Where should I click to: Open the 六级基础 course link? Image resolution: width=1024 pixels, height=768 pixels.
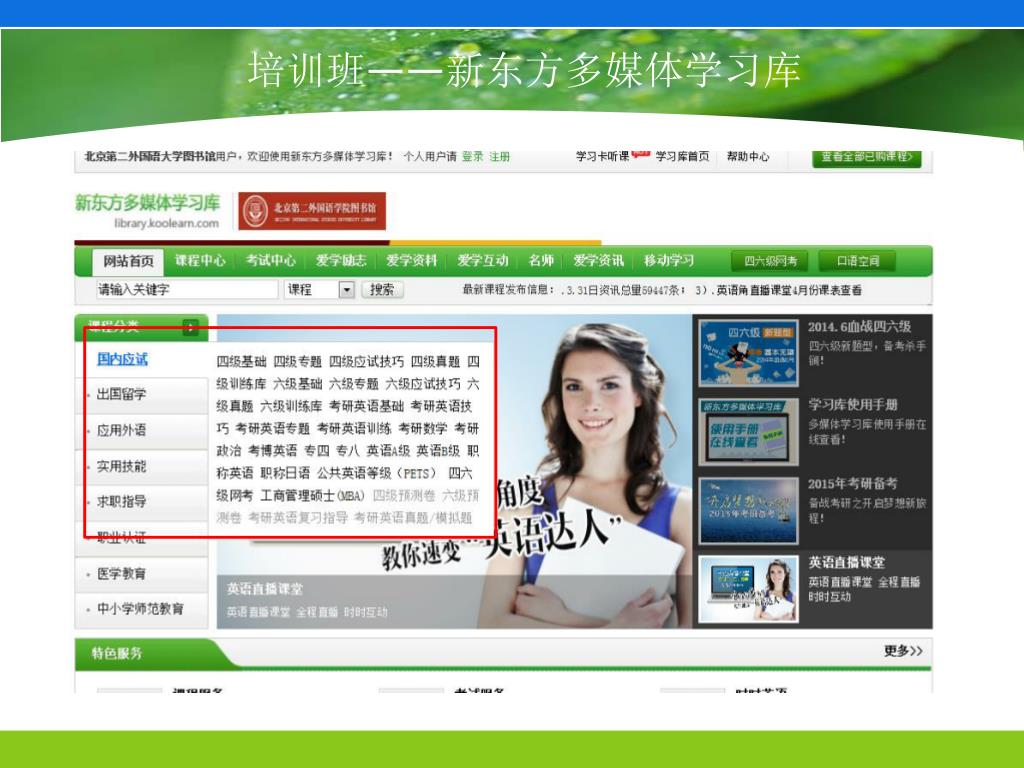point(298,384)
